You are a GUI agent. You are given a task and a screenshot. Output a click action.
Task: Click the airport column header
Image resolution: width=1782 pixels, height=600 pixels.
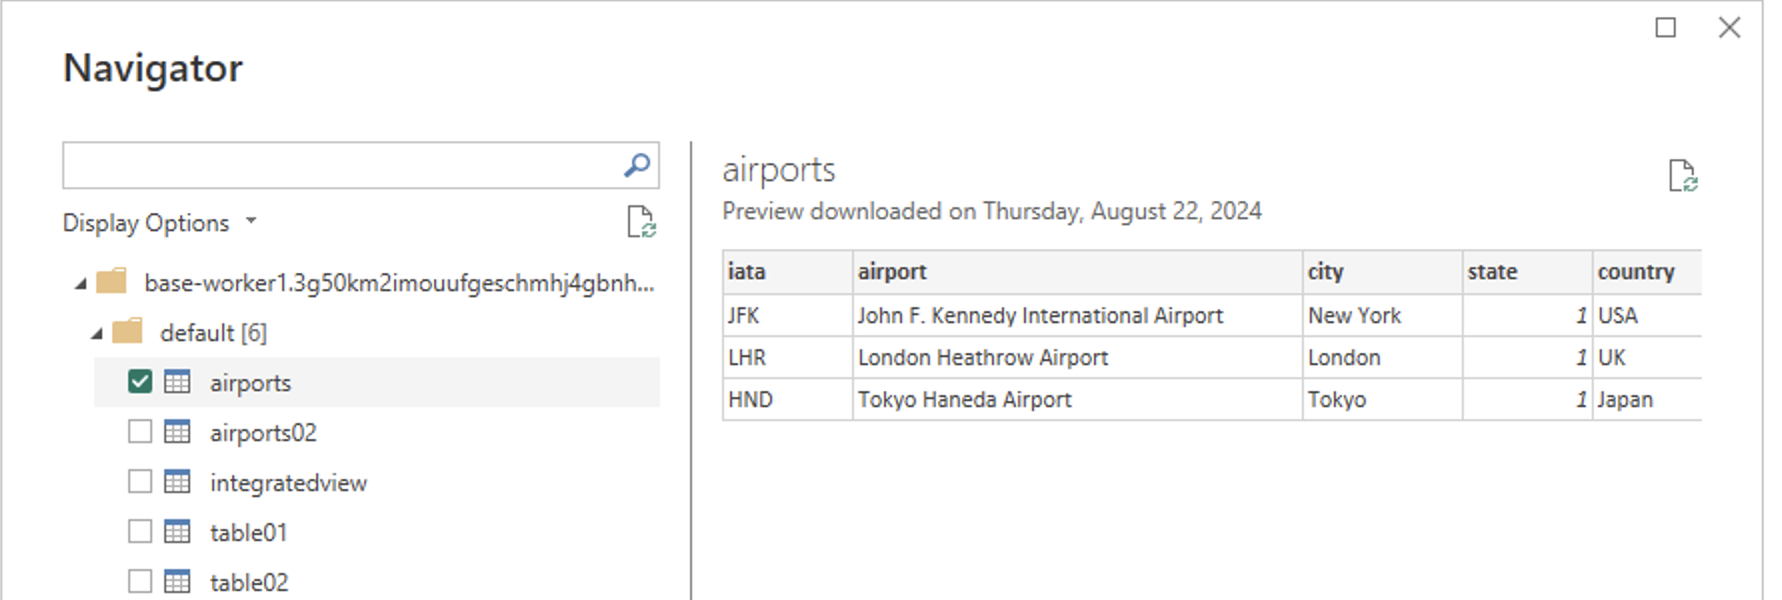click(892, 272)
